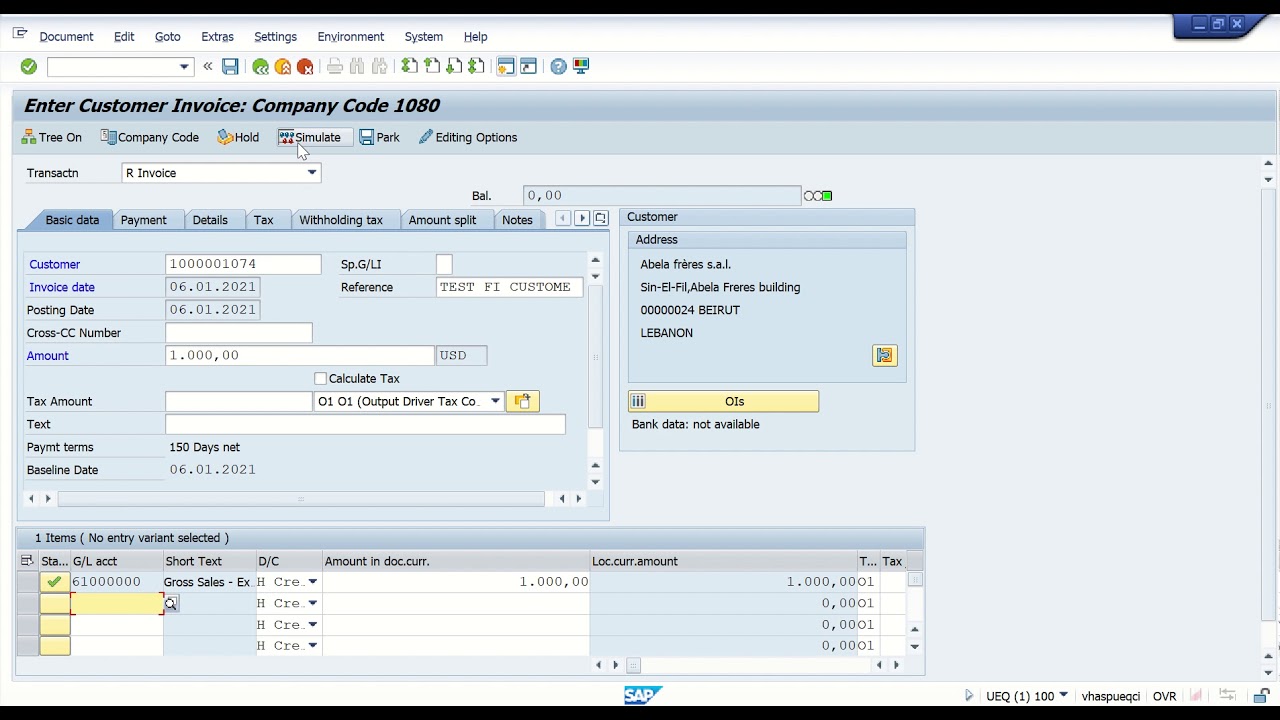Click the Create New Session icon

tap(506, 66)
